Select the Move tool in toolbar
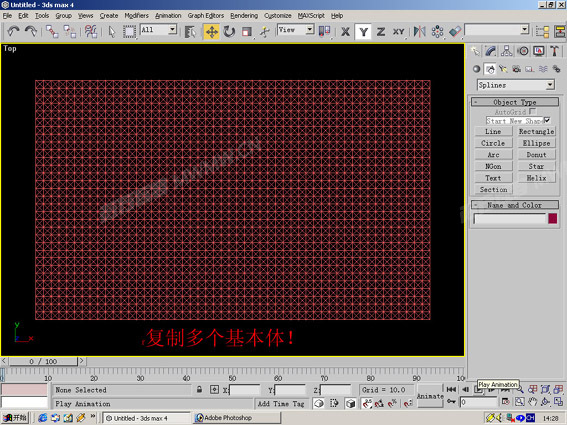 pos(212,32)
